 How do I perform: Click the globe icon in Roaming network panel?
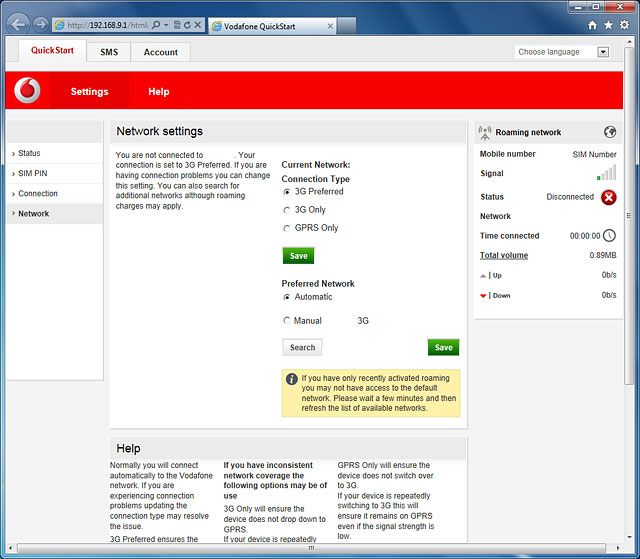point(610,132)
